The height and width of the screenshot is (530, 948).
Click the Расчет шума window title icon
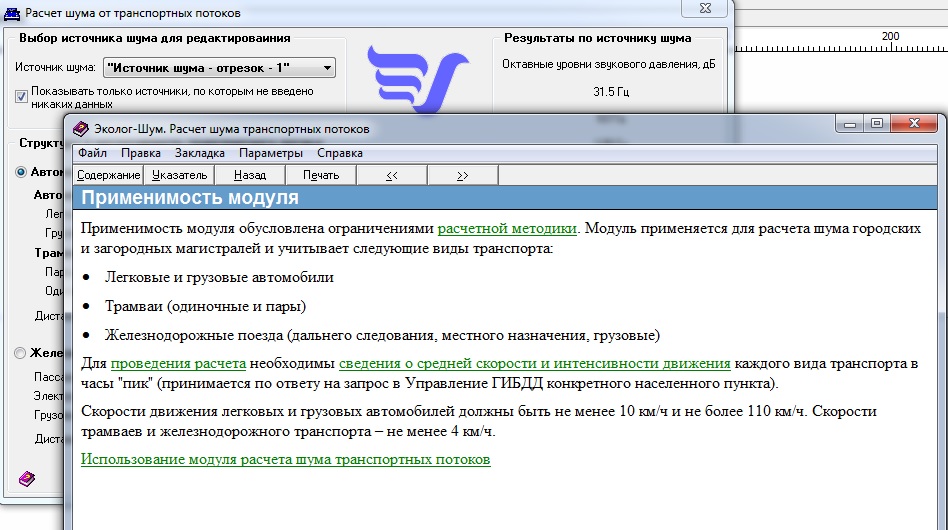(x=10, y=11)
